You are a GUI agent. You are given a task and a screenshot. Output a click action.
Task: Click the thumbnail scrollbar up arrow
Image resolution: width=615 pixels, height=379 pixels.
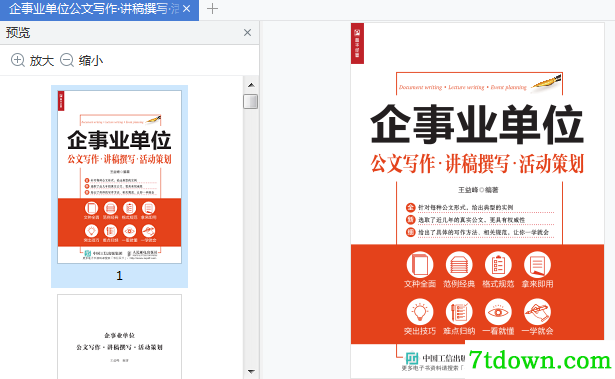251,85
